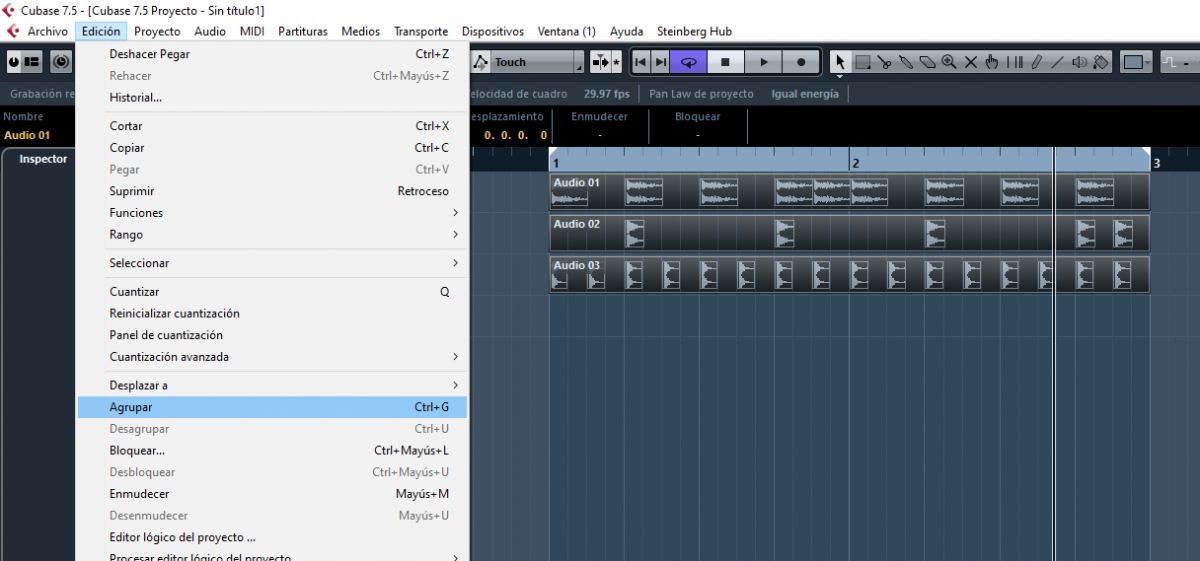This screenshot has width=1200, height=561.
Task: Select the Scissors split tool
Action: [x=885, y=62]
